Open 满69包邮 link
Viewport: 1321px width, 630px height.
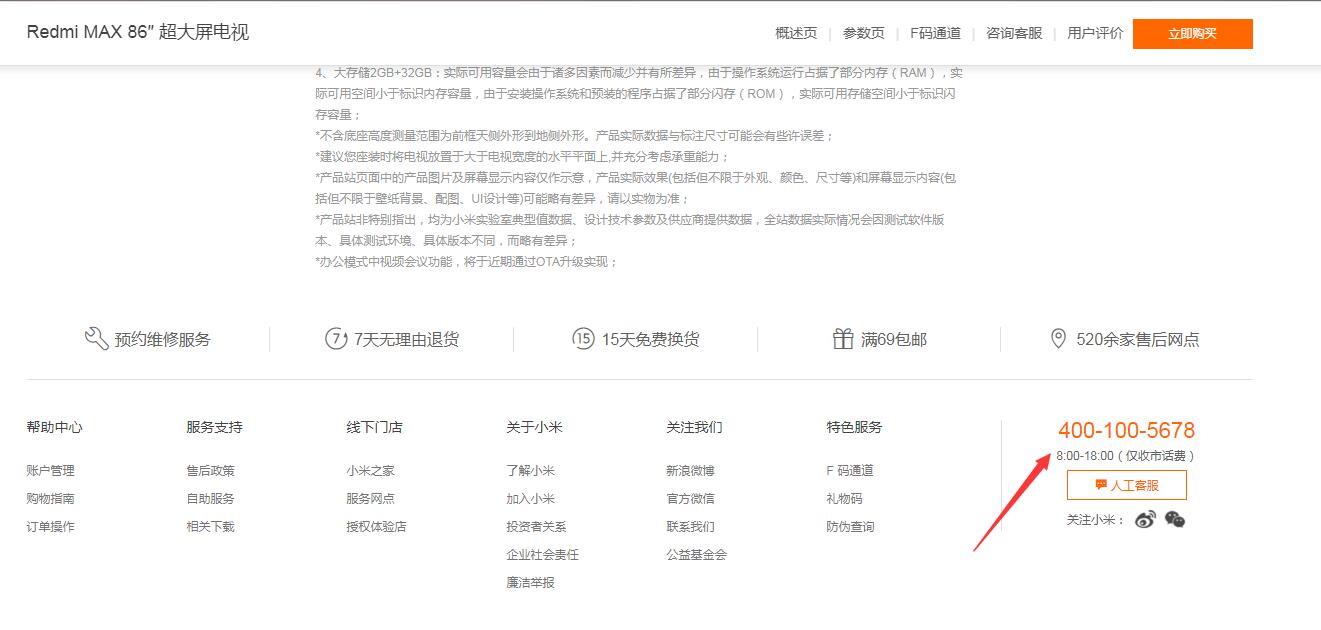(x=894, y=339)
